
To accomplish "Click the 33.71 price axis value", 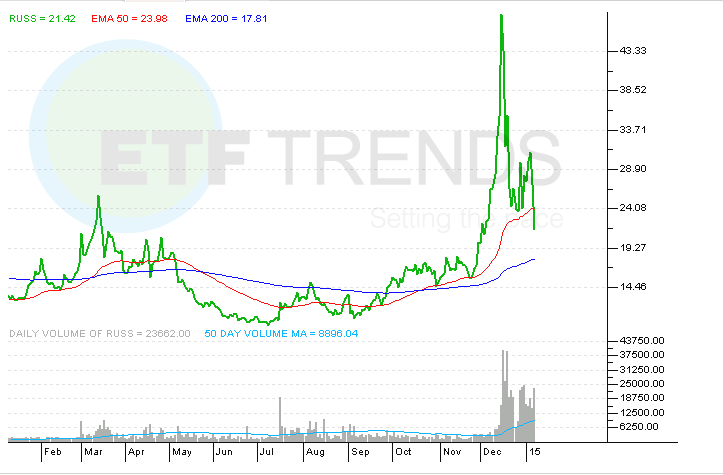I will [x=633, y=130].
